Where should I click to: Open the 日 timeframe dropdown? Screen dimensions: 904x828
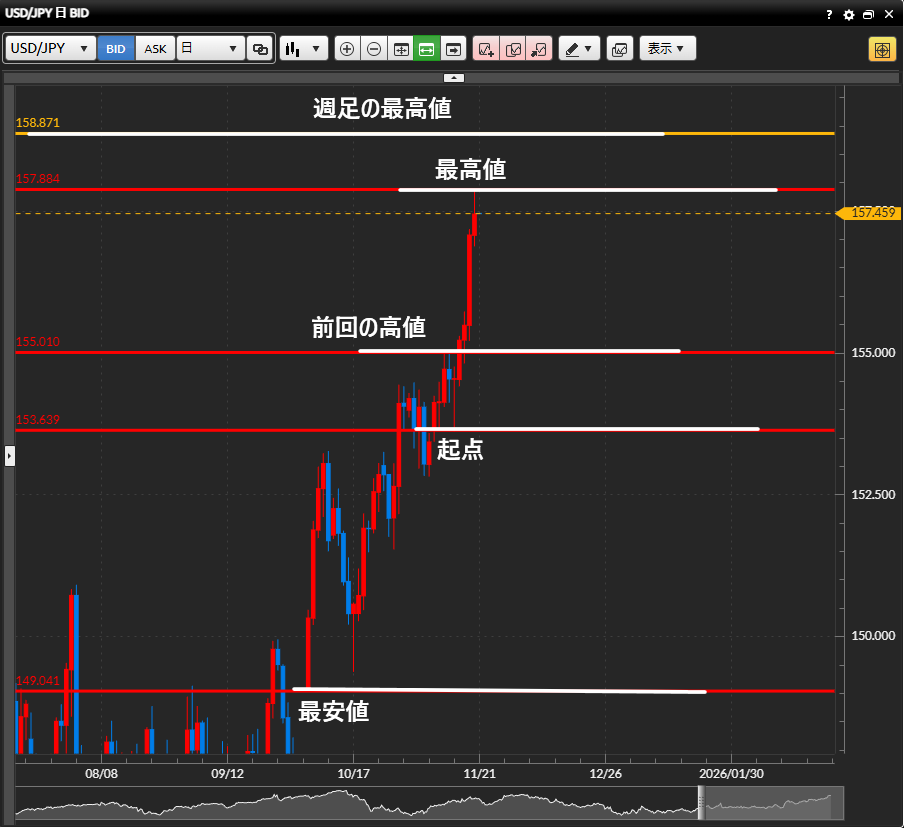click(x=210, y=49)
